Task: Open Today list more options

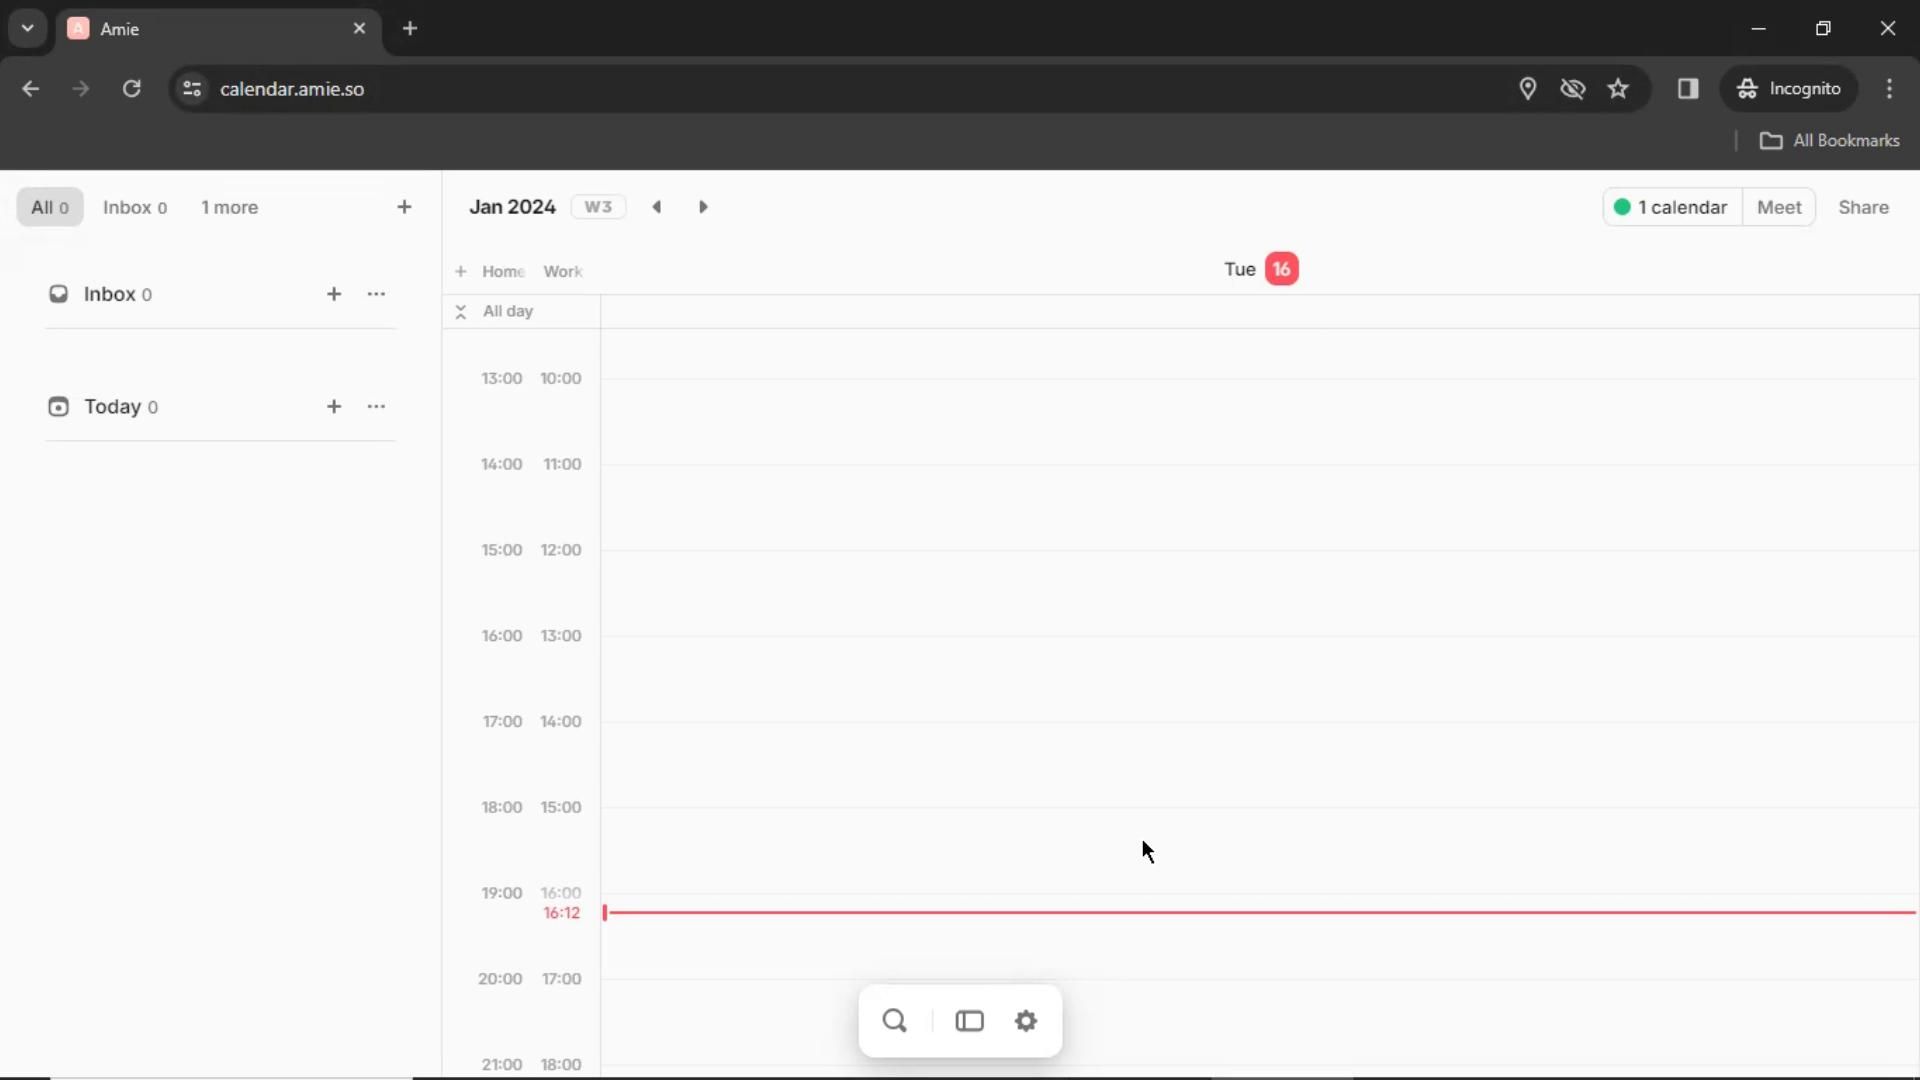Action: 376,407
